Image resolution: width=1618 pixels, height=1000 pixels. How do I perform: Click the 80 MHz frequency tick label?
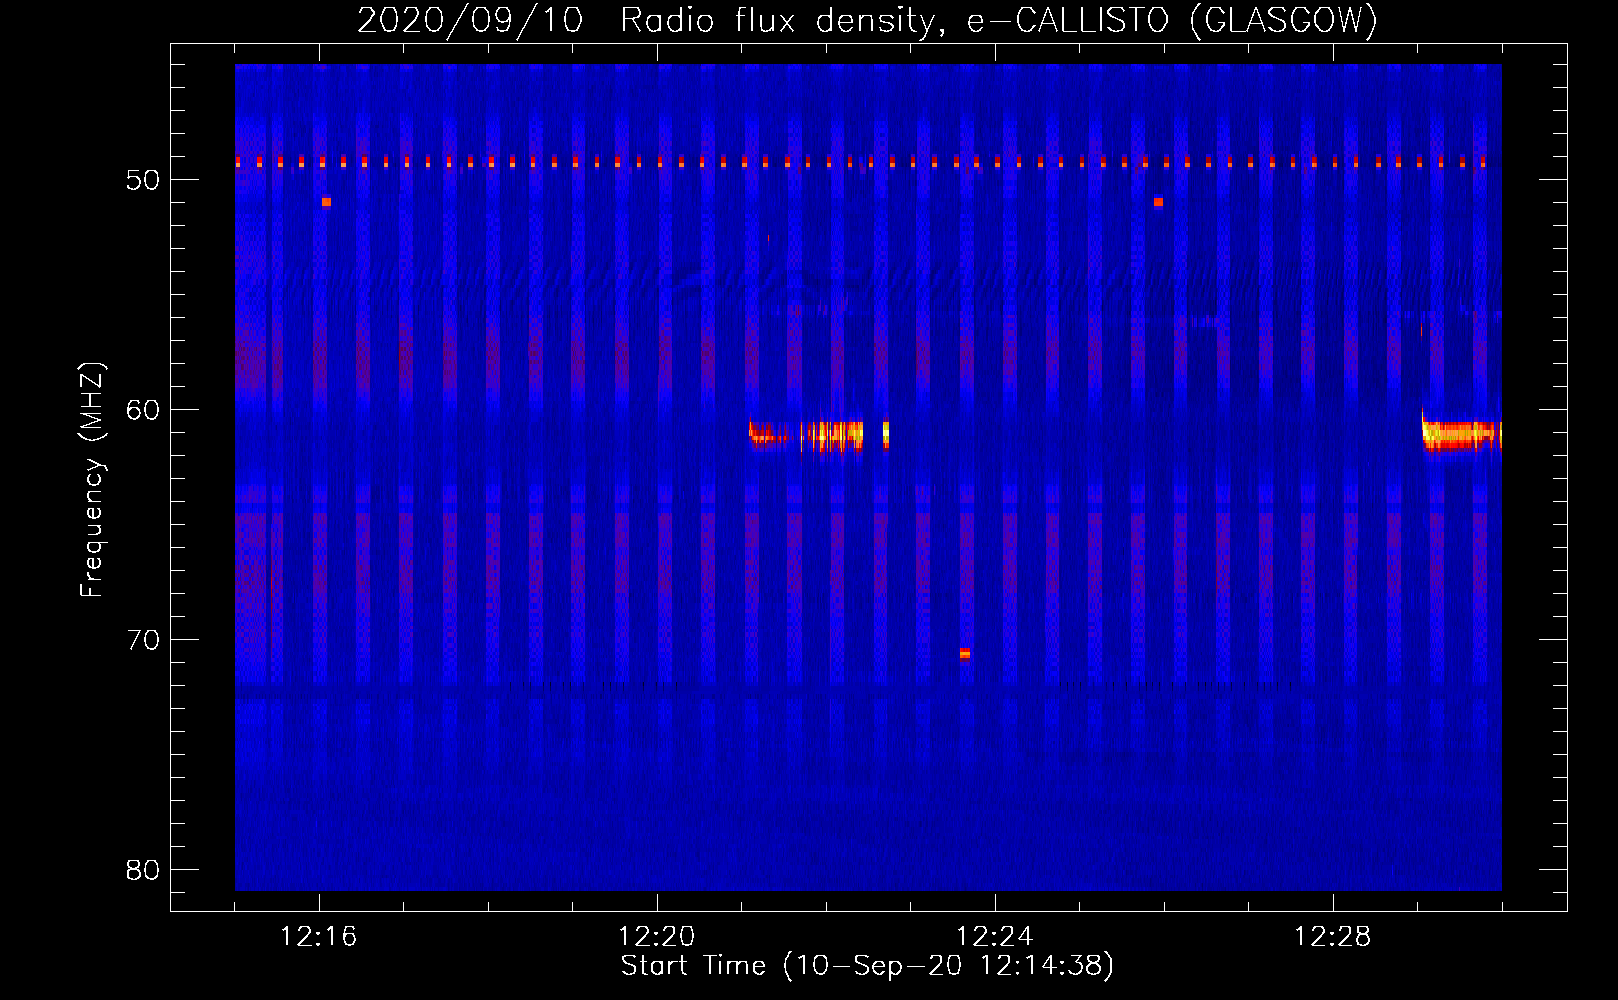(x=143, y=870)
